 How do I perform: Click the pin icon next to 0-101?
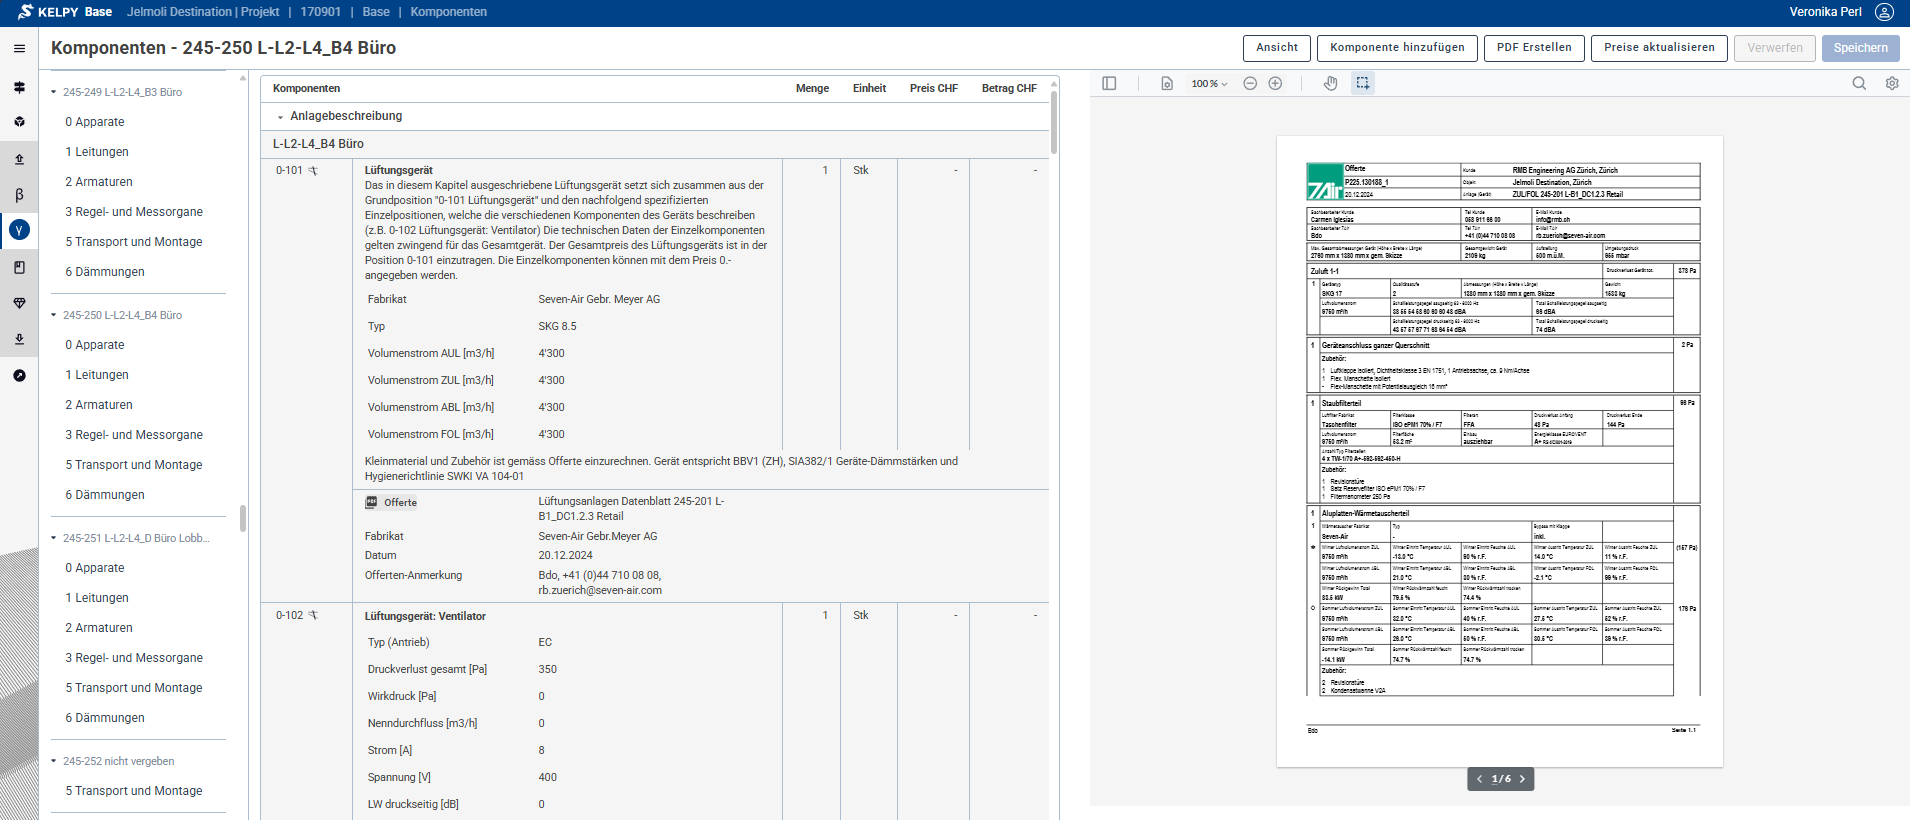point(313,171)
